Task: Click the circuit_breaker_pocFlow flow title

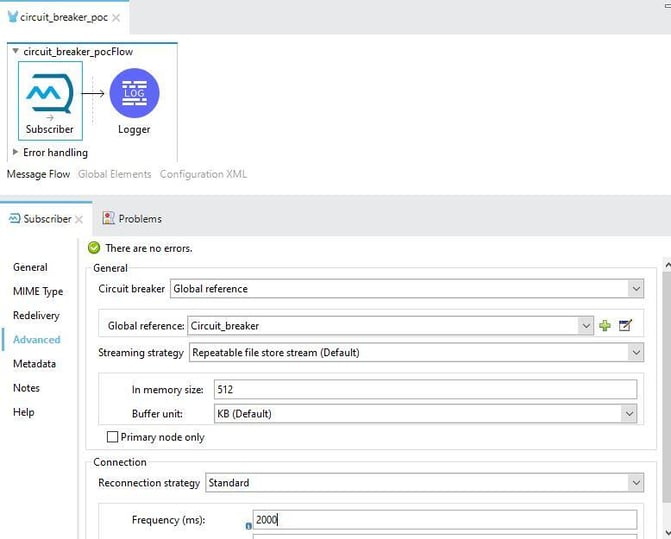Action: pyautogui.click(x=78, y=51)
